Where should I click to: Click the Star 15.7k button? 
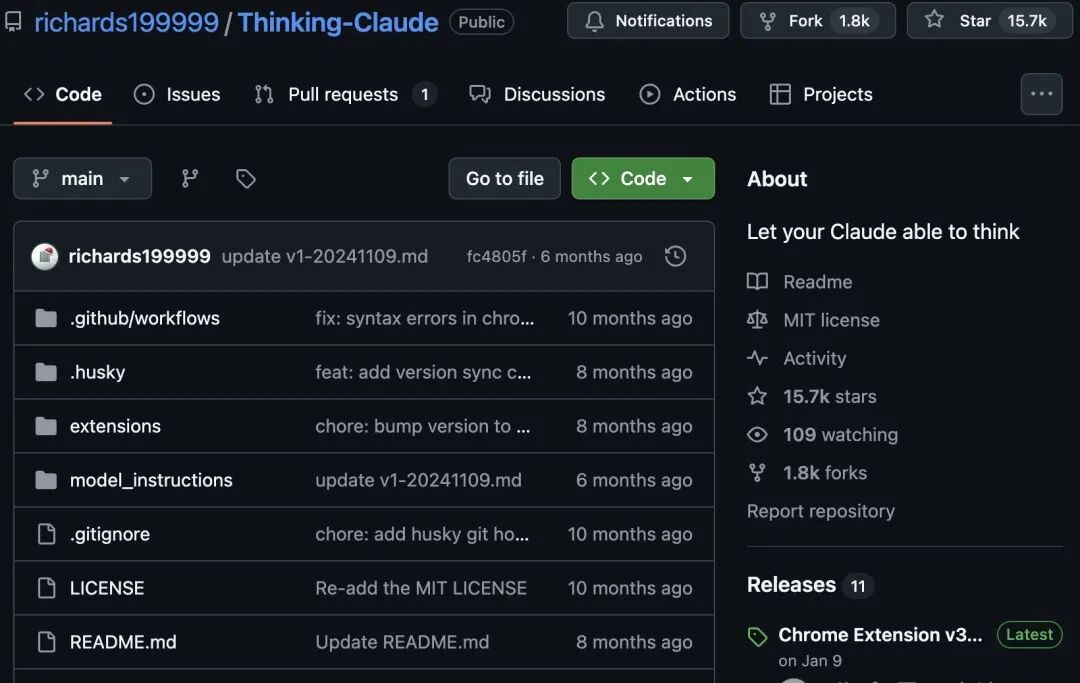(990, 21)
